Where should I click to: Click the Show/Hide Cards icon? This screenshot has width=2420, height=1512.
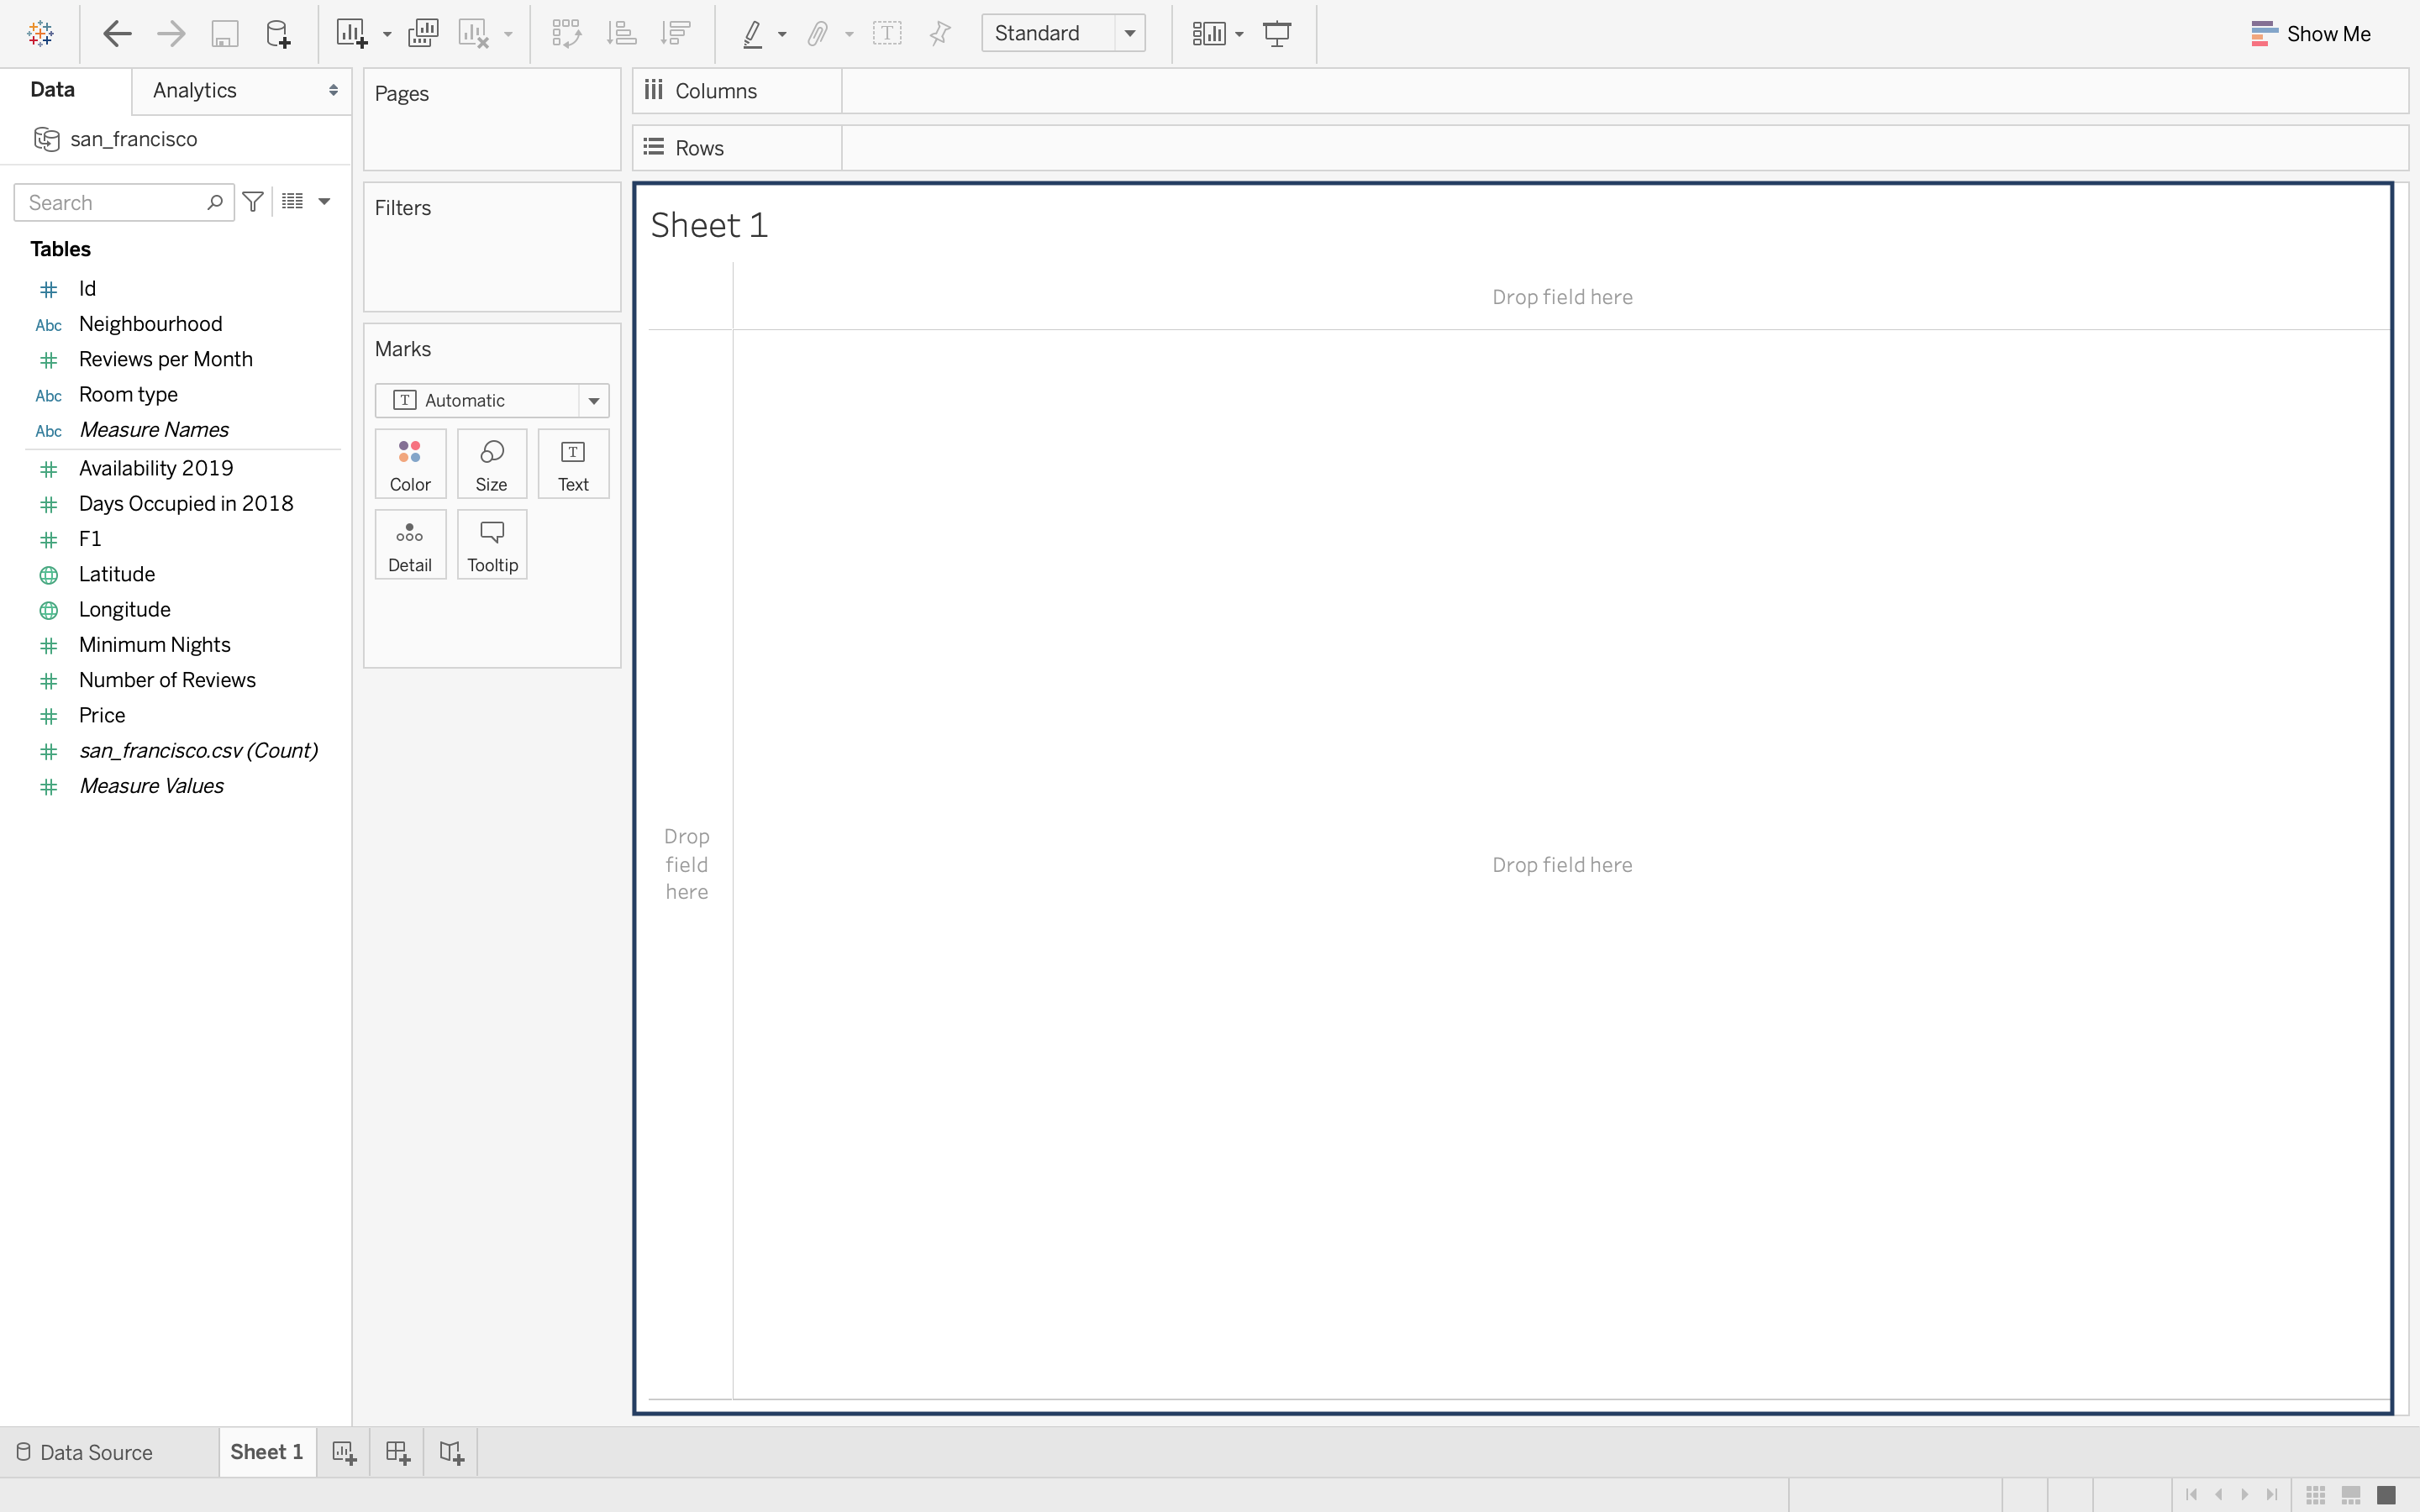point(1209,34)
